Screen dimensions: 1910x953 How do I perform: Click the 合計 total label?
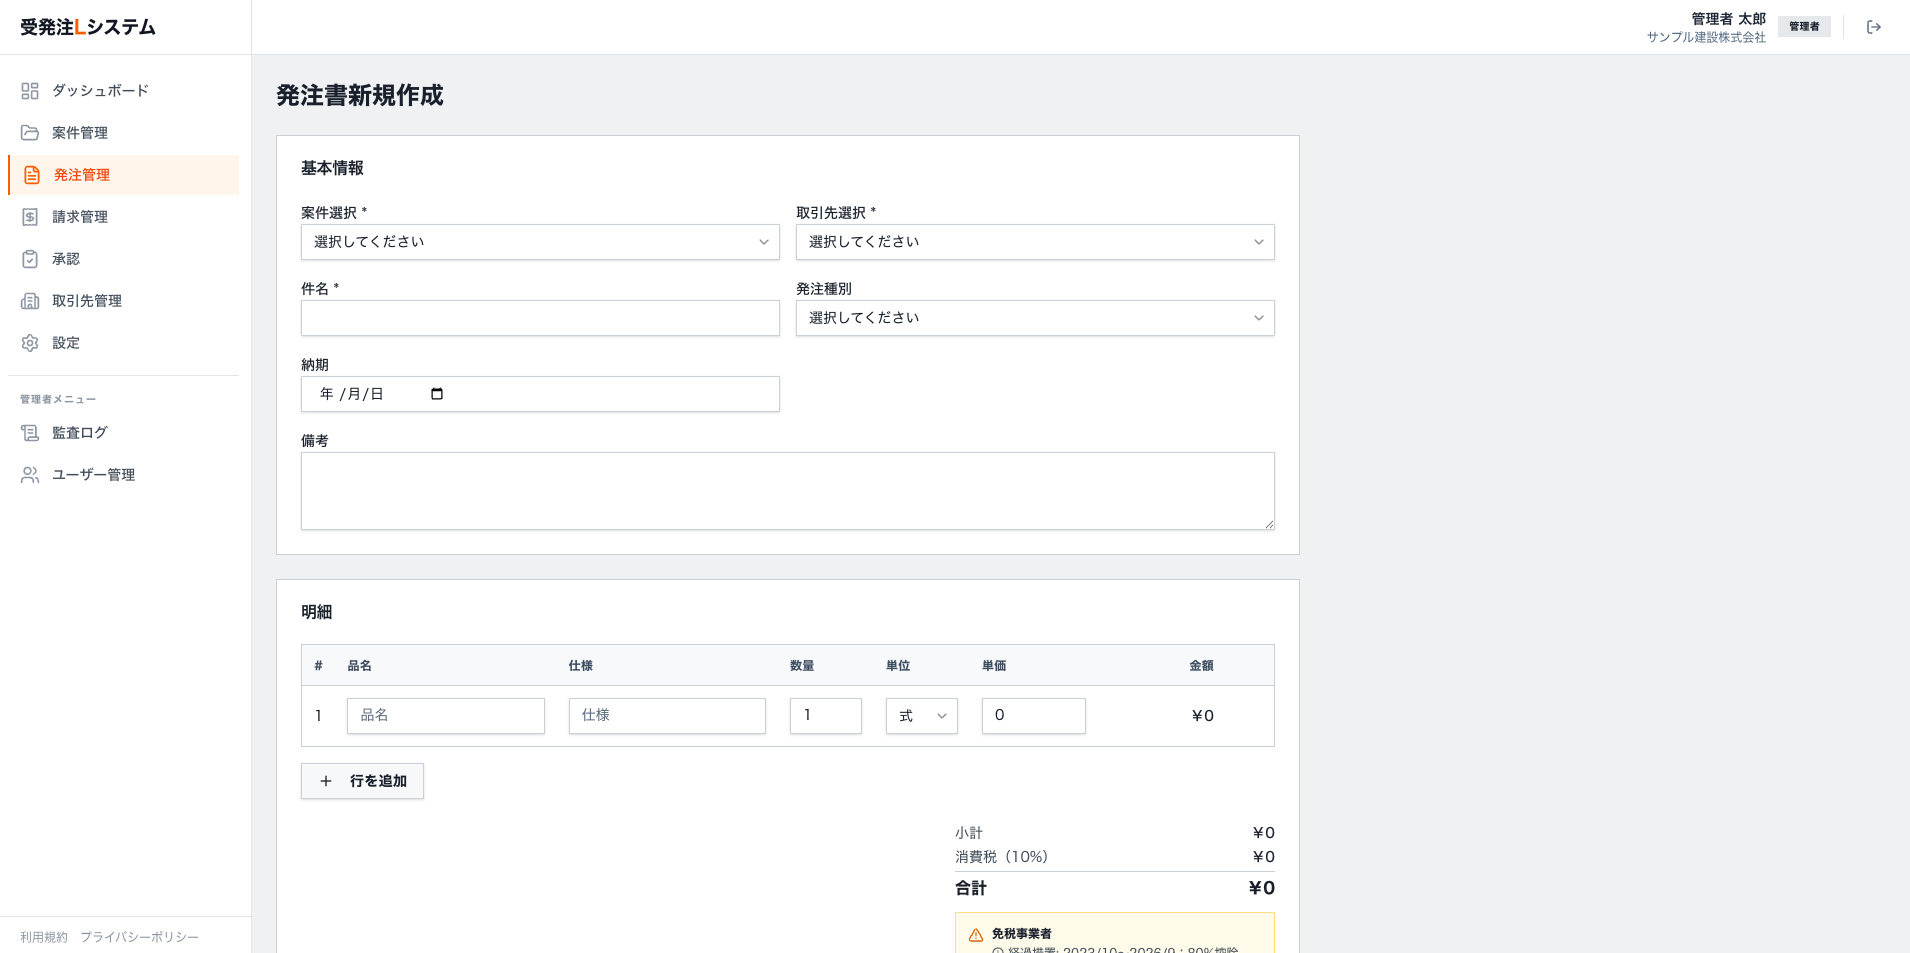click(971, 888)
